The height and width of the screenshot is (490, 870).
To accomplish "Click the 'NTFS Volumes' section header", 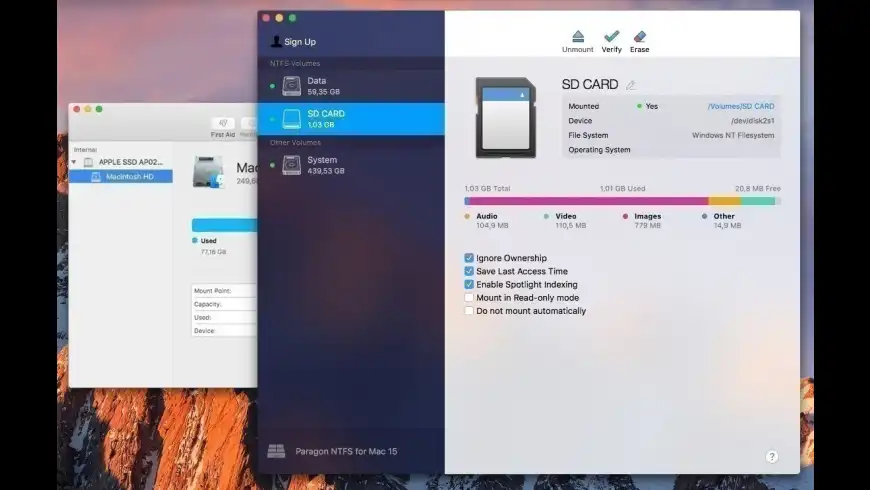I will tap(295, 63).
